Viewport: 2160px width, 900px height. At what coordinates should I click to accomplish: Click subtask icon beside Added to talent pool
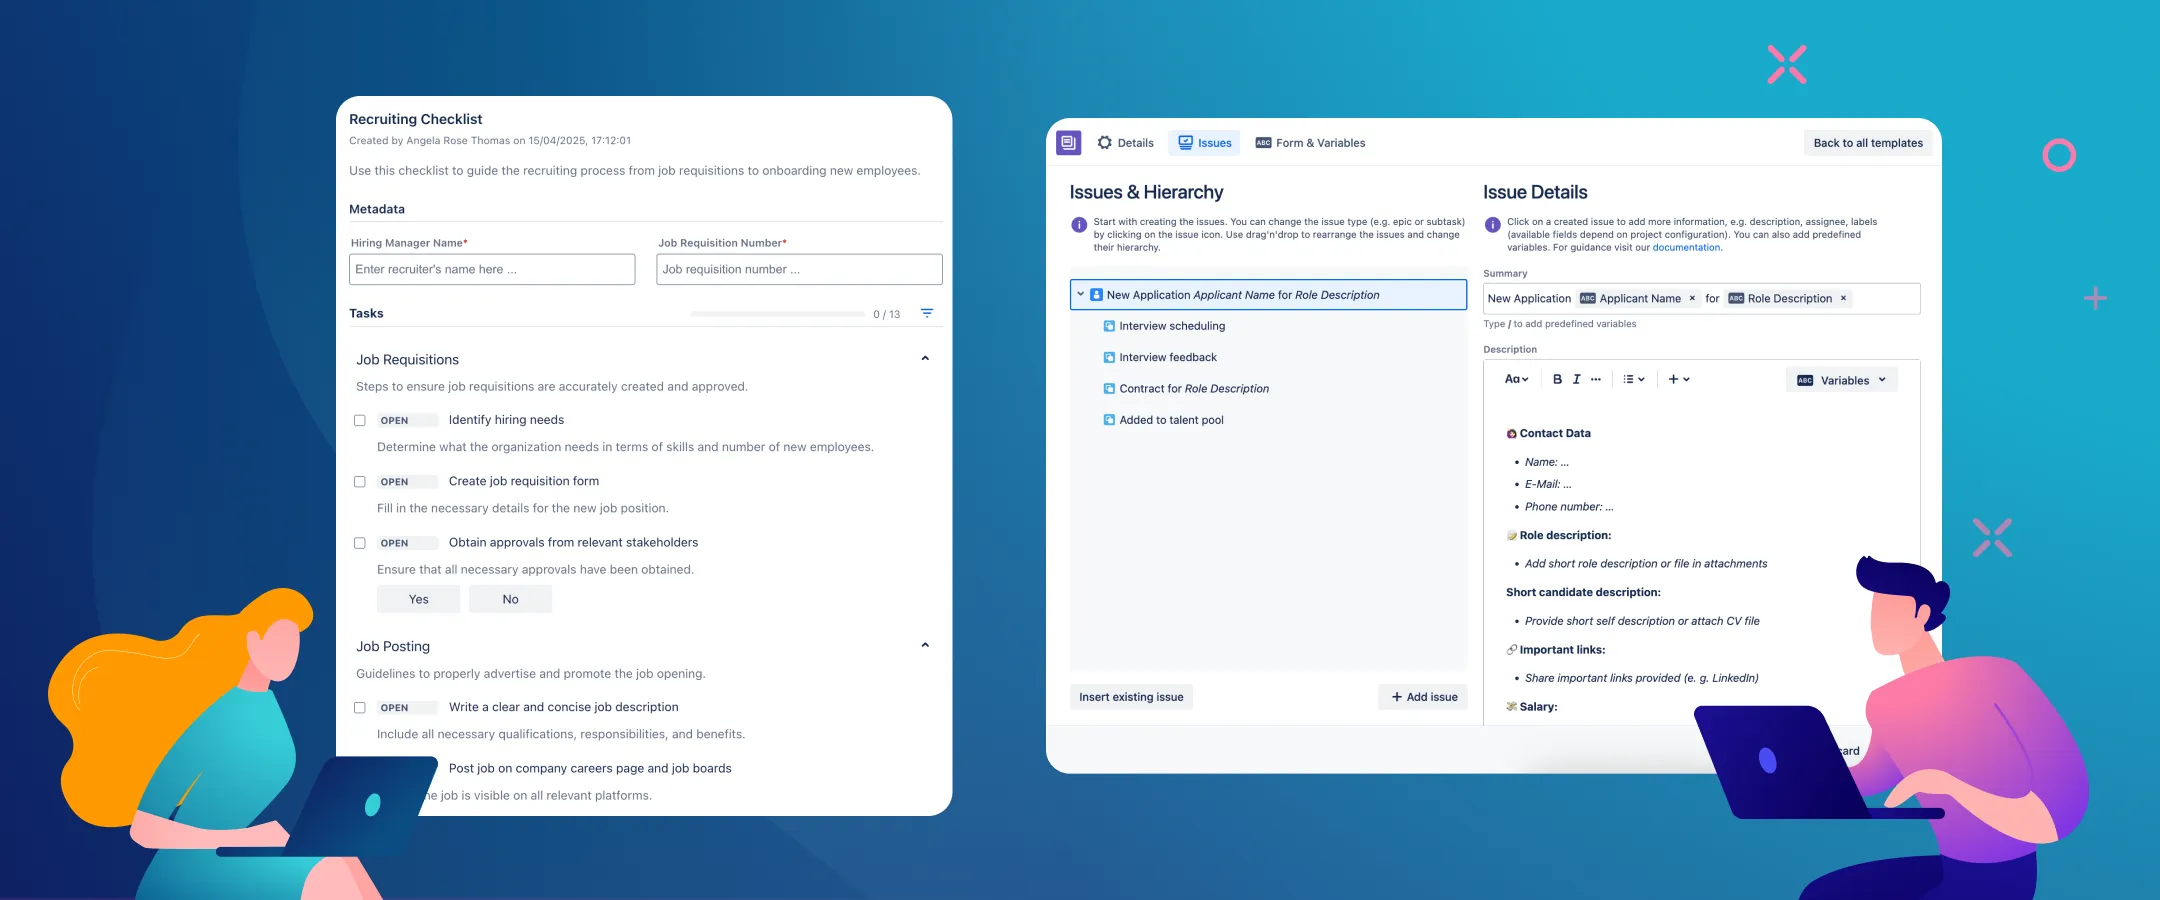point(1109,420)
